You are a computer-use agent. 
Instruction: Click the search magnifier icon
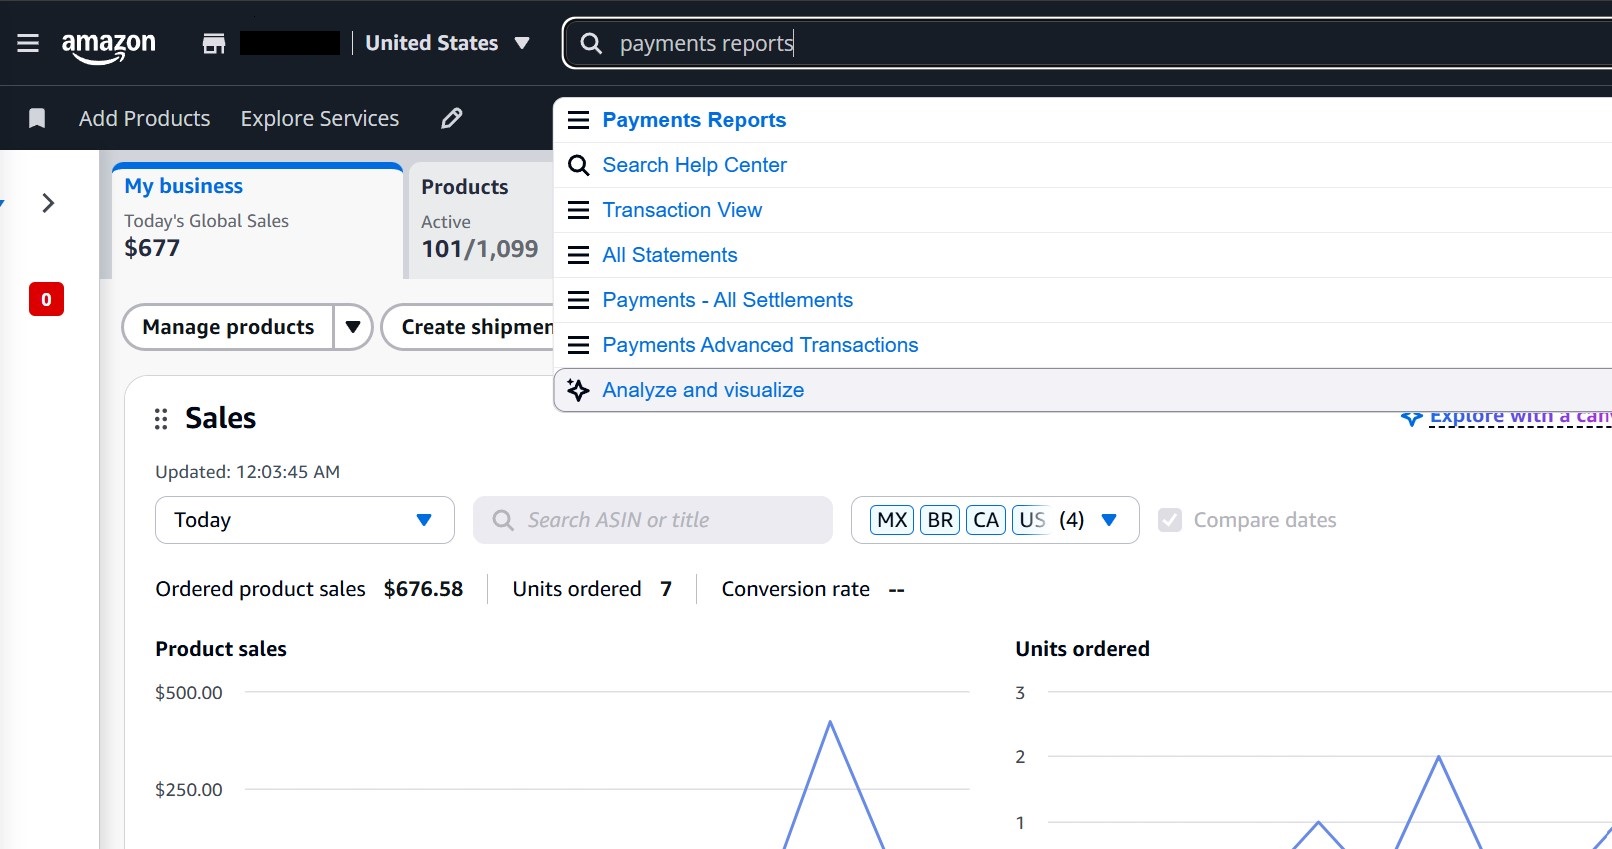pos(591,43)
